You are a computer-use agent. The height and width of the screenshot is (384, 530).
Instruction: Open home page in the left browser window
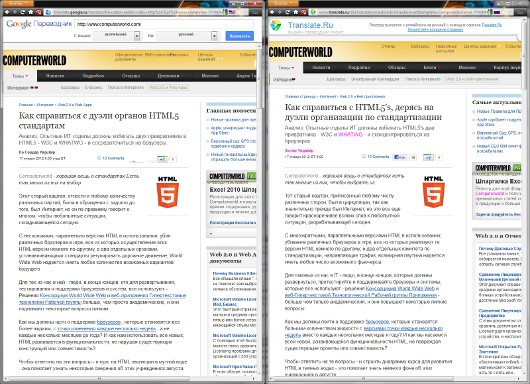[31, 12]
